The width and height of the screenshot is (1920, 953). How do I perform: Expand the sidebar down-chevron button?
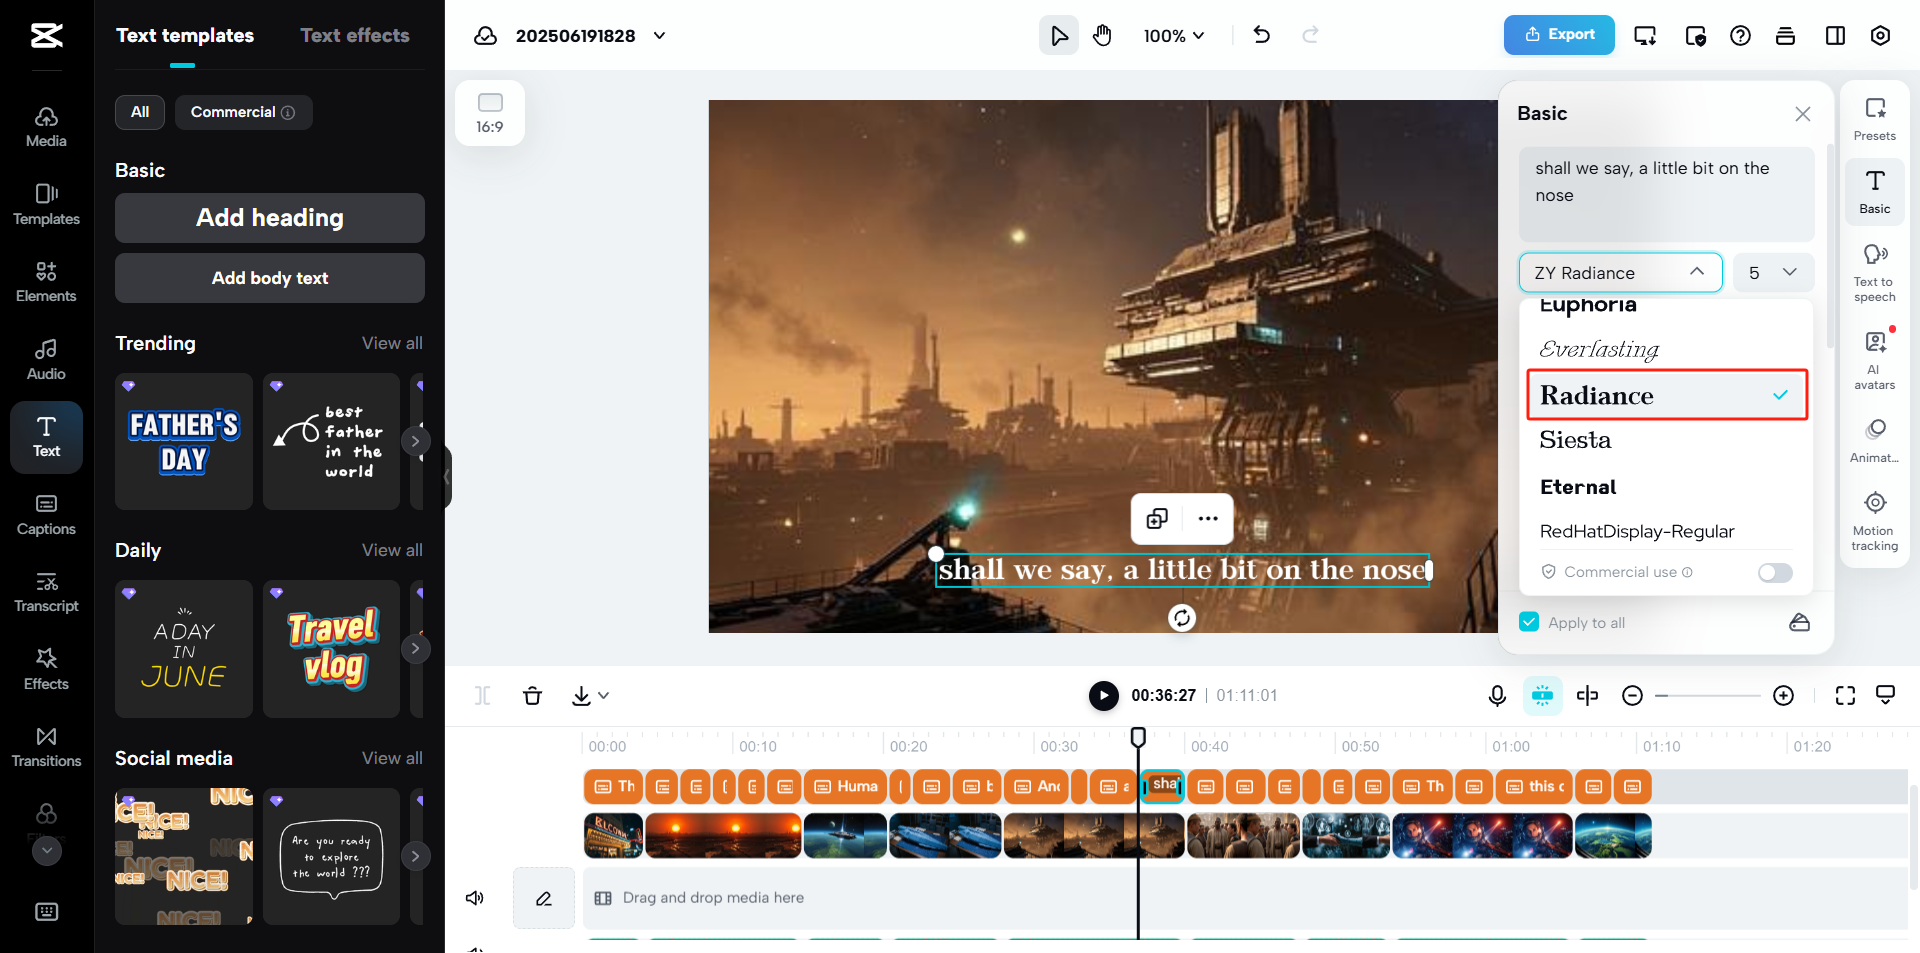(47, 851)
